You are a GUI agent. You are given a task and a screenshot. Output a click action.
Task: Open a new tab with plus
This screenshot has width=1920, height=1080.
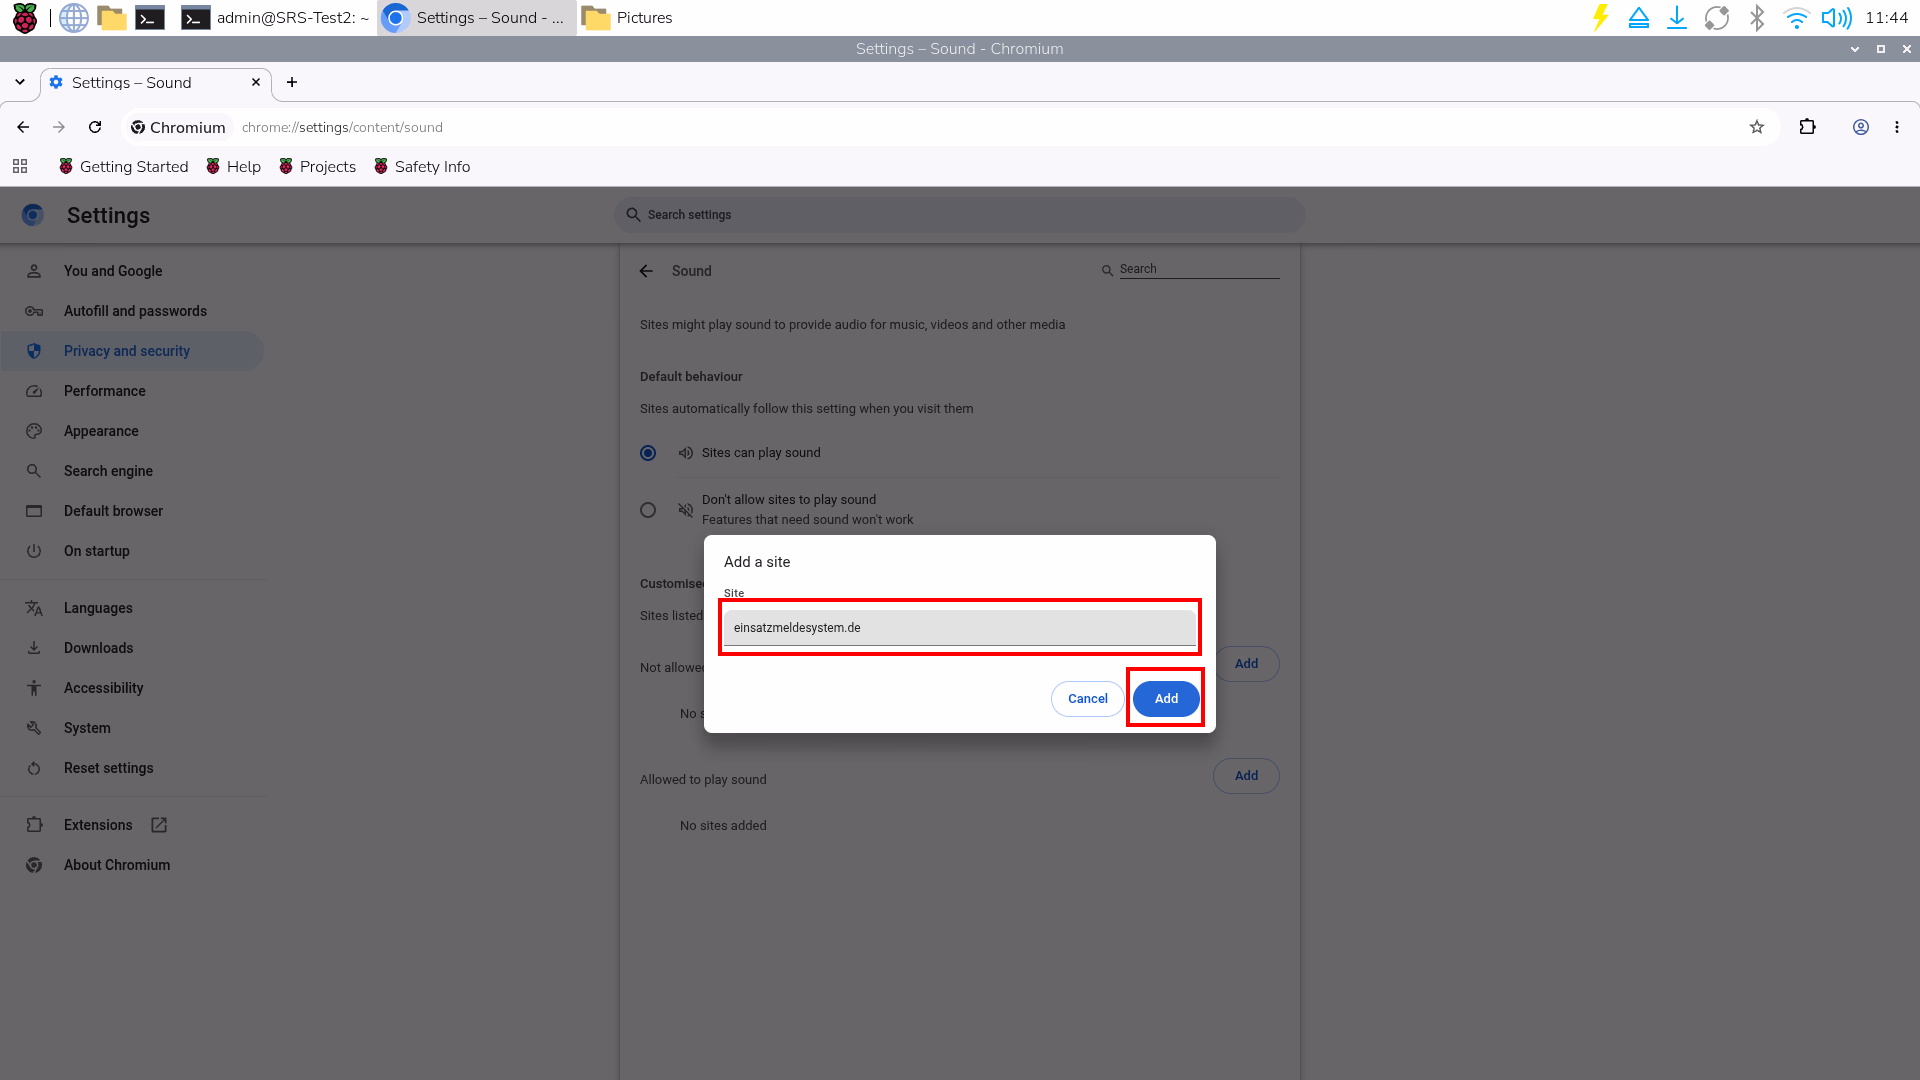click(292, 82)
